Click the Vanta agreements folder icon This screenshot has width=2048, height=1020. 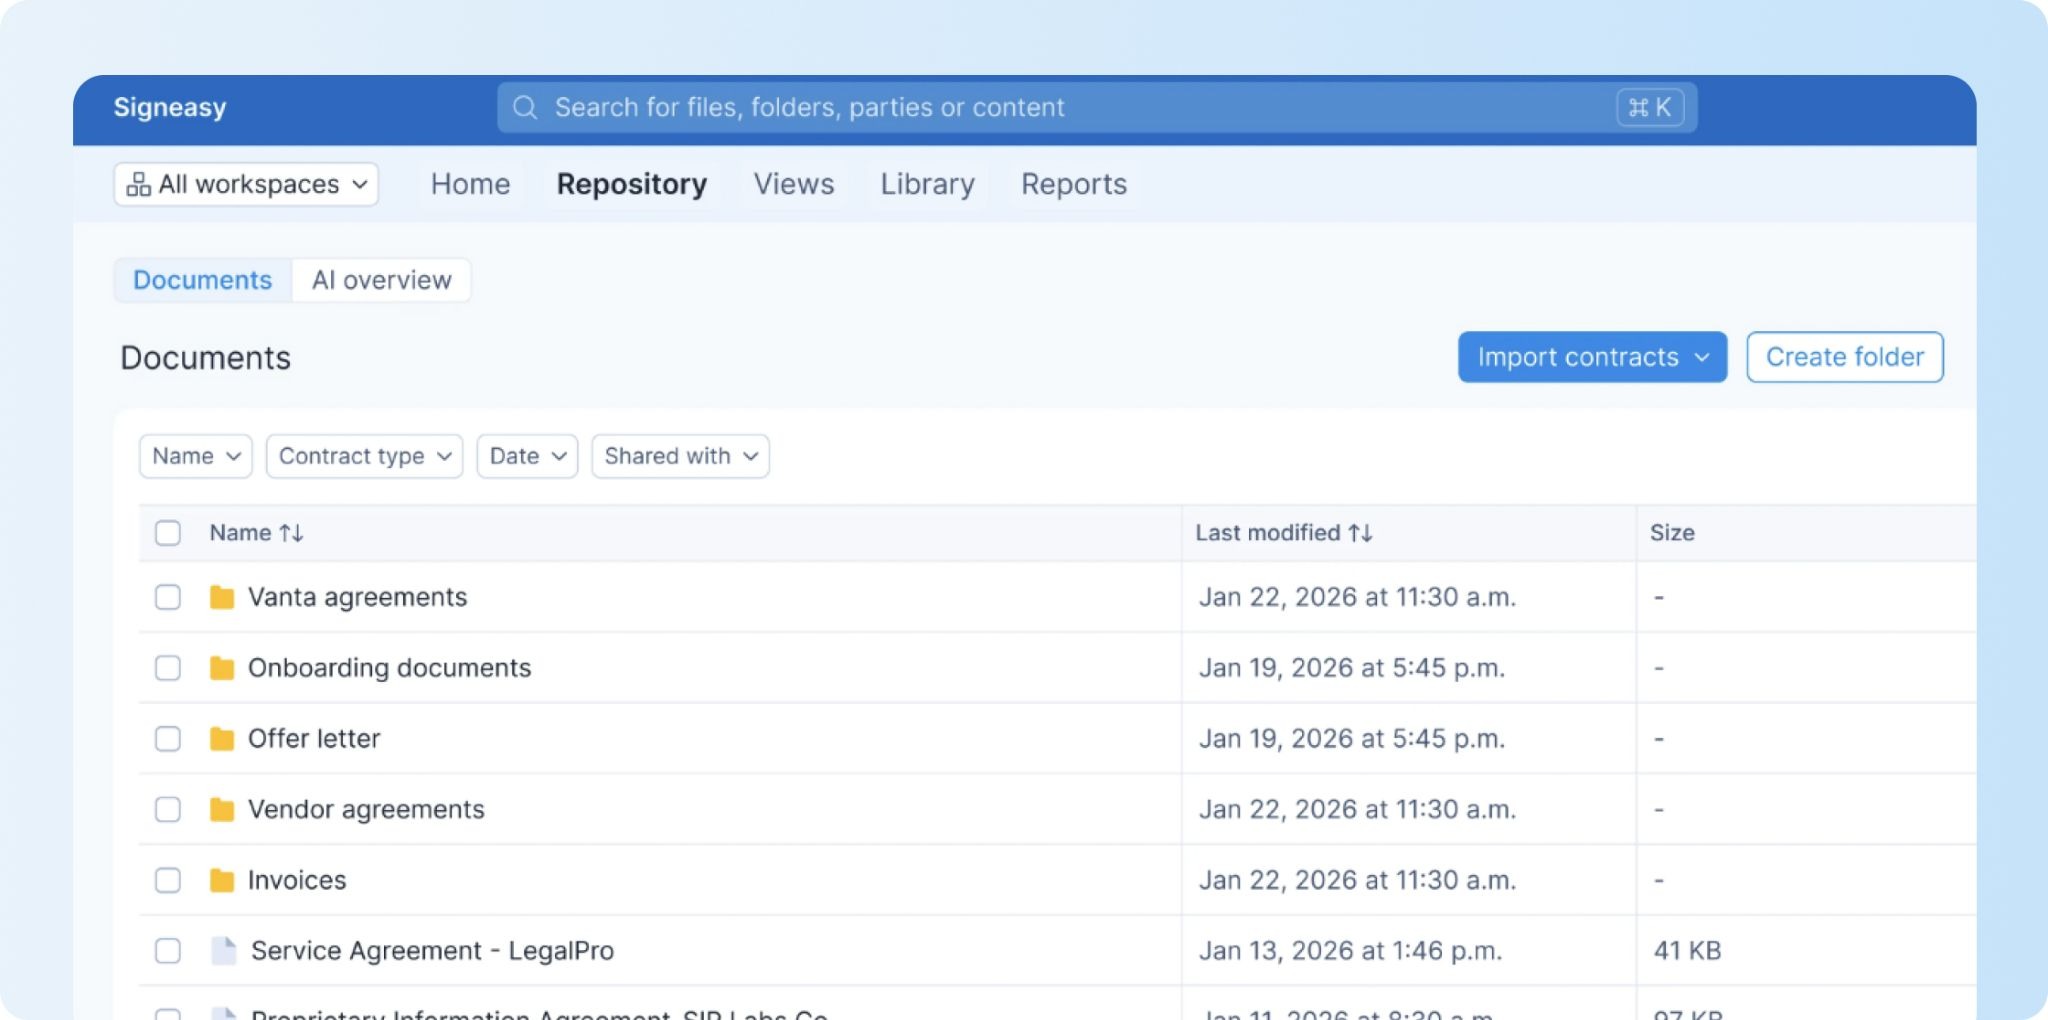222,597
